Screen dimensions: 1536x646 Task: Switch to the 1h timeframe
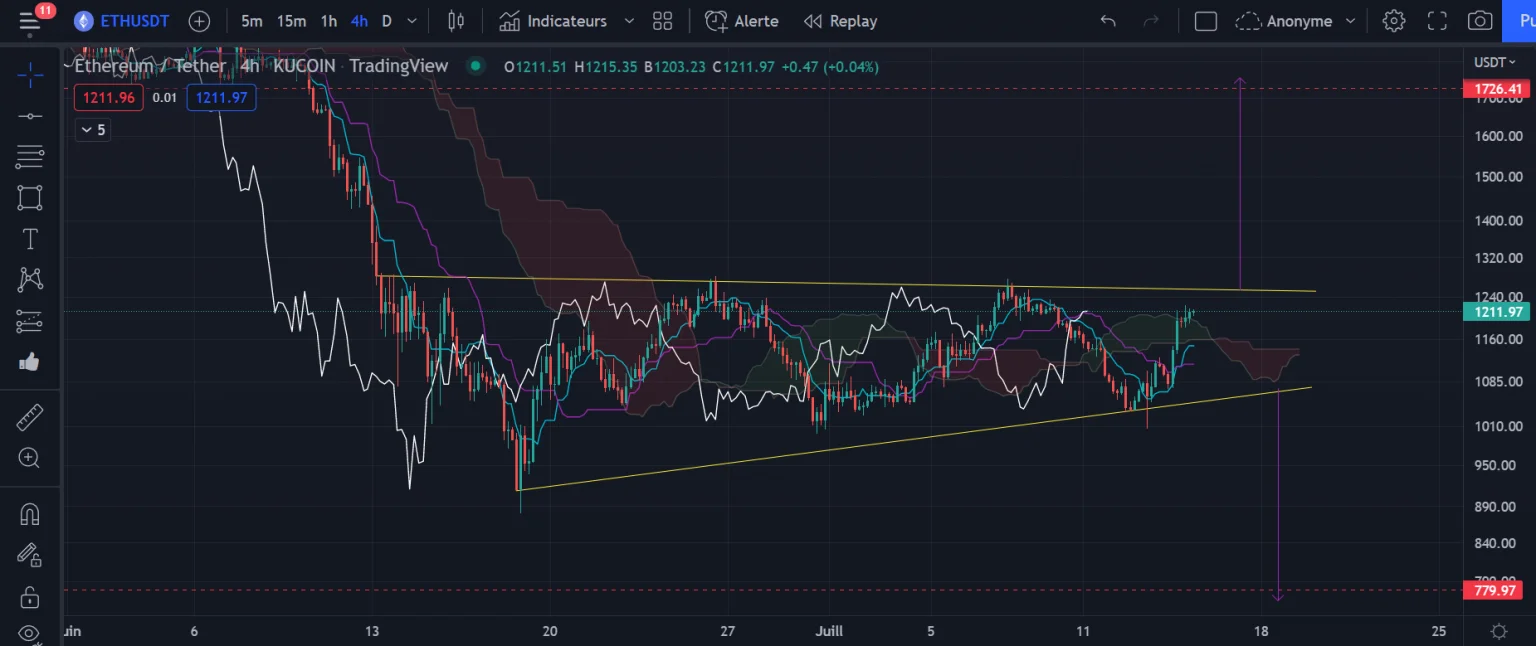click(x=328, y=21)
